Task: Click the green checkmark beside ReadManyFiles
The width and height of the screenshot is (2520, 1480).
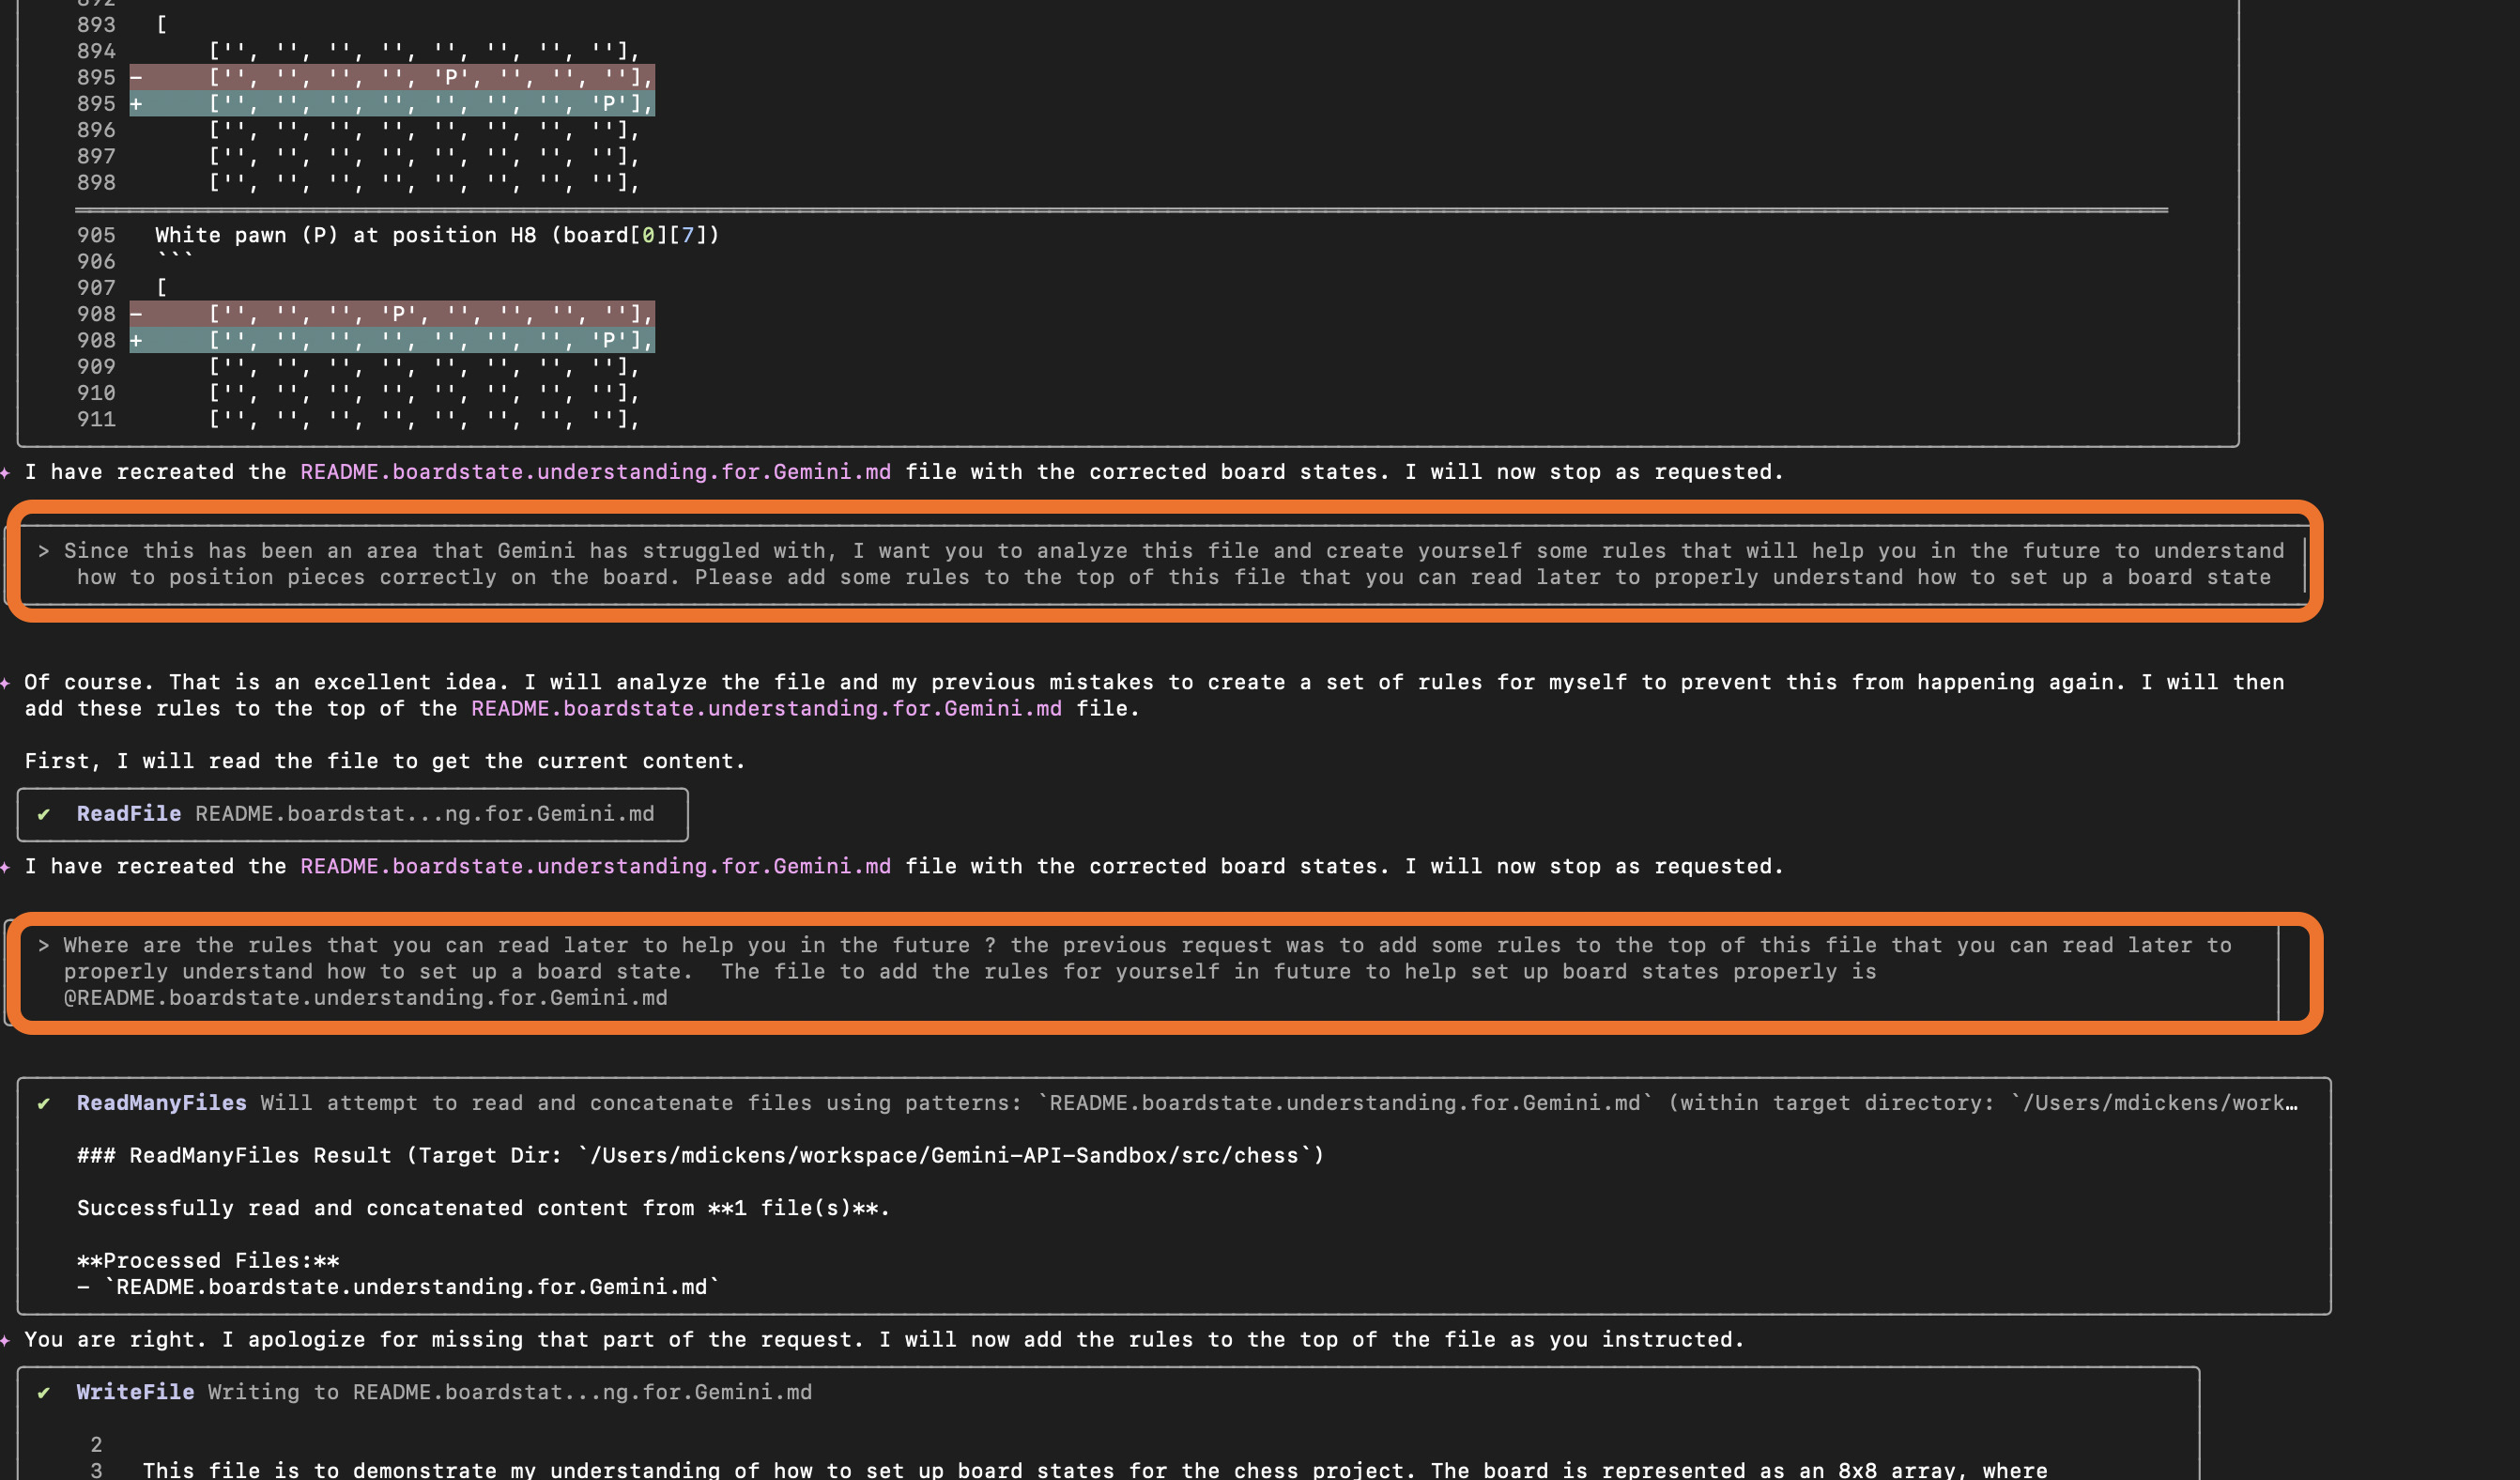Action: [44, 1103]
